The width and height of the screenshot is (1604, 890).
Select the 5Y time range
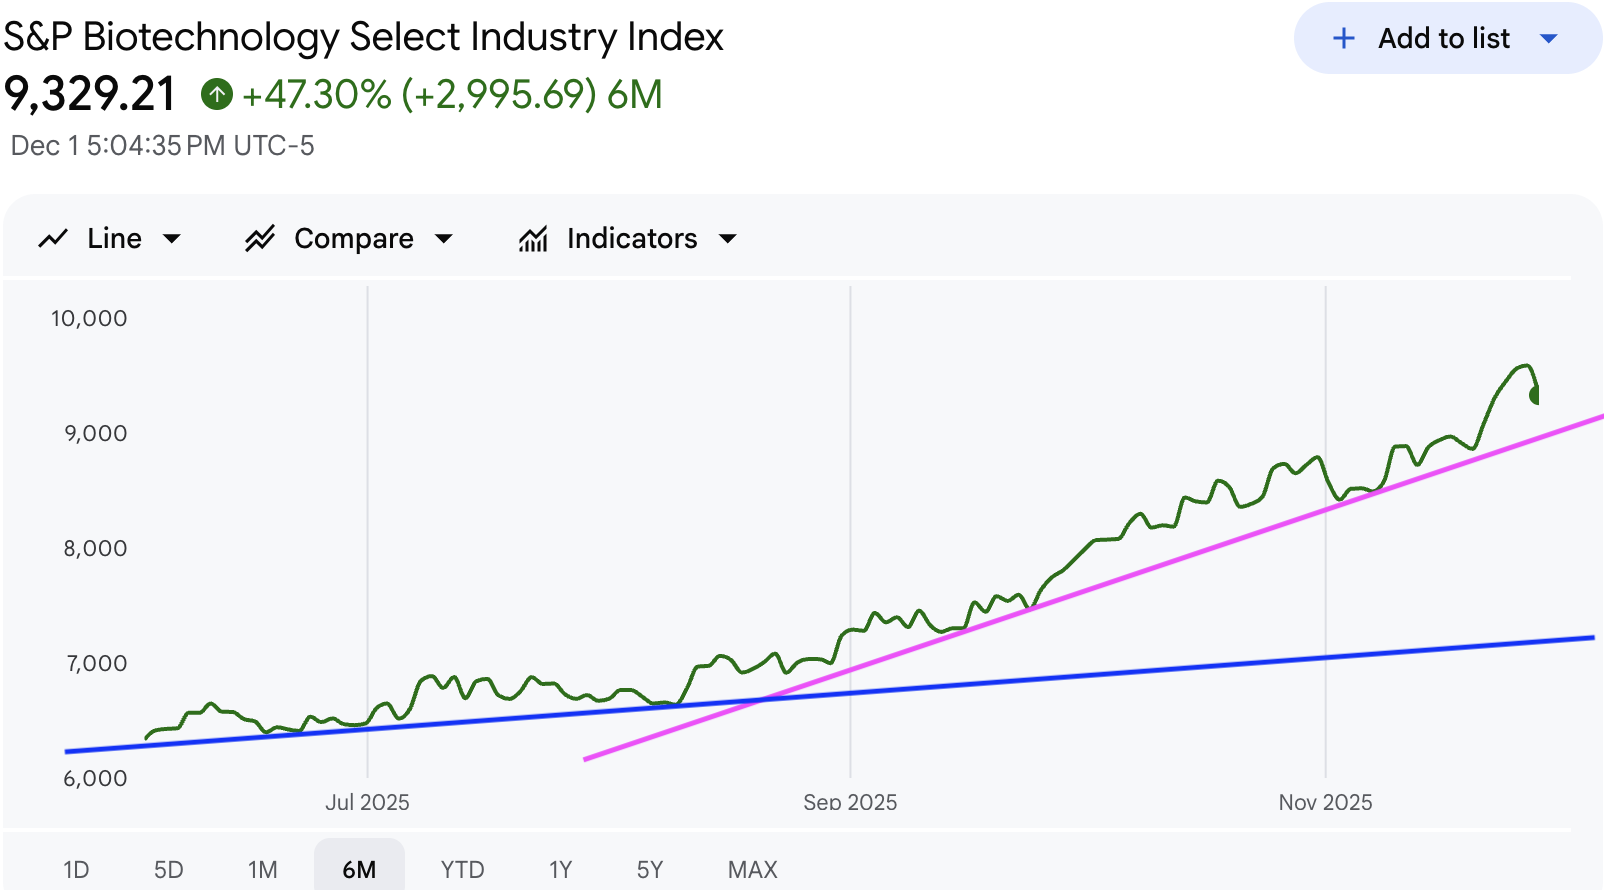pyautogui.click(x=650, y=869)
